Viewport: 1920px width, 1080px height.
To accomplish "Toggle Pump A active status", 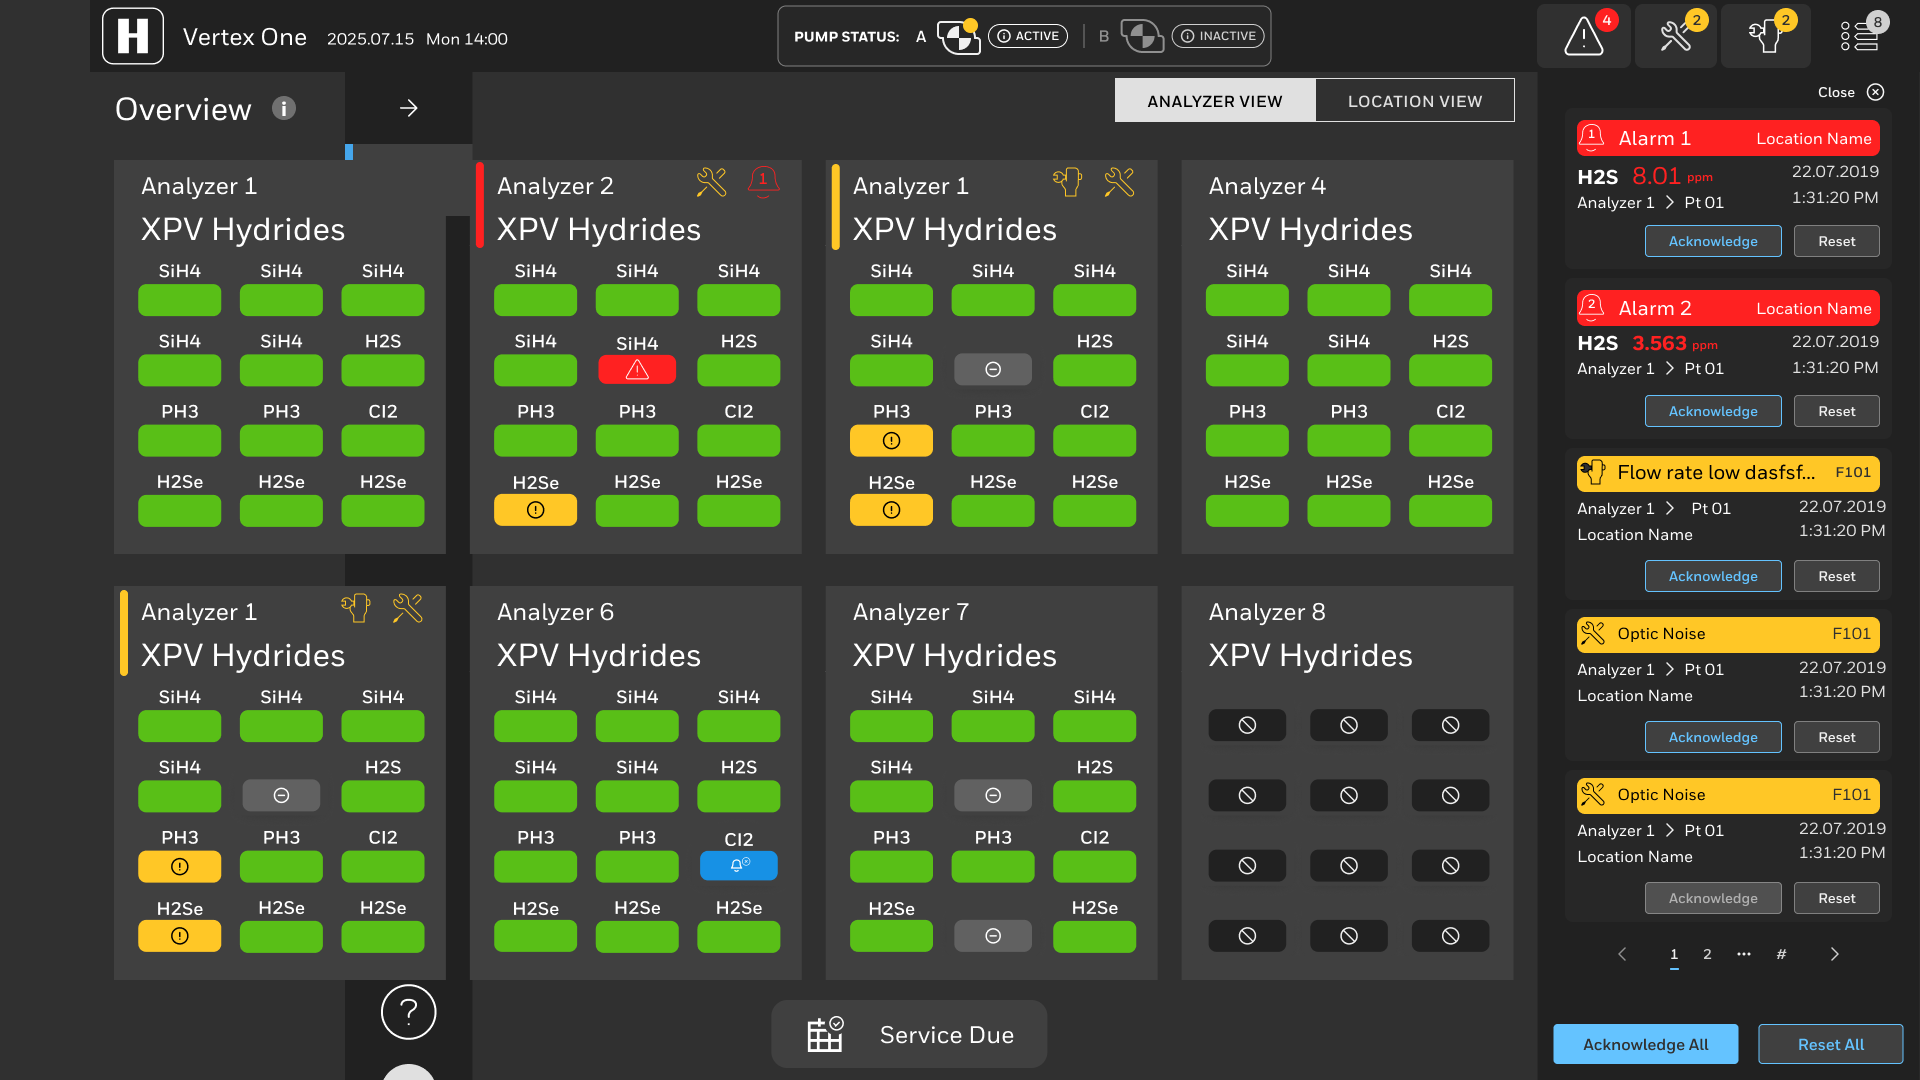I will pyautogui.click(x=1027, y=36).
